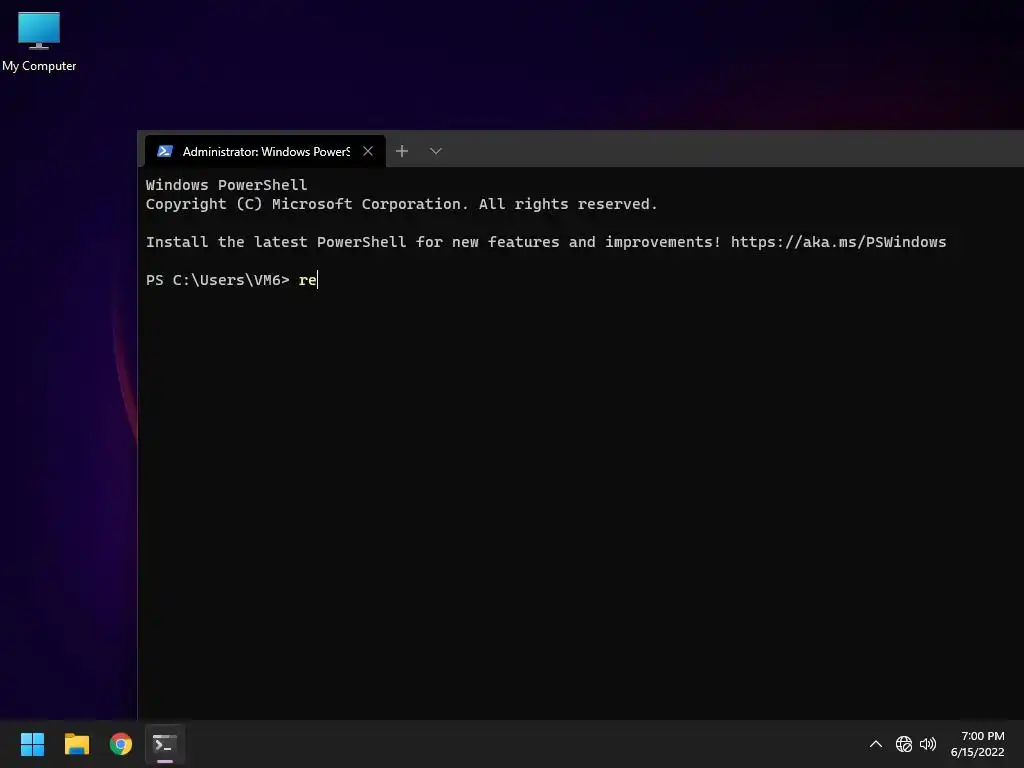Click the 'Copyright (C) Microsoft Corporation' line
The image size is (1024, 768).
[401, 204]
